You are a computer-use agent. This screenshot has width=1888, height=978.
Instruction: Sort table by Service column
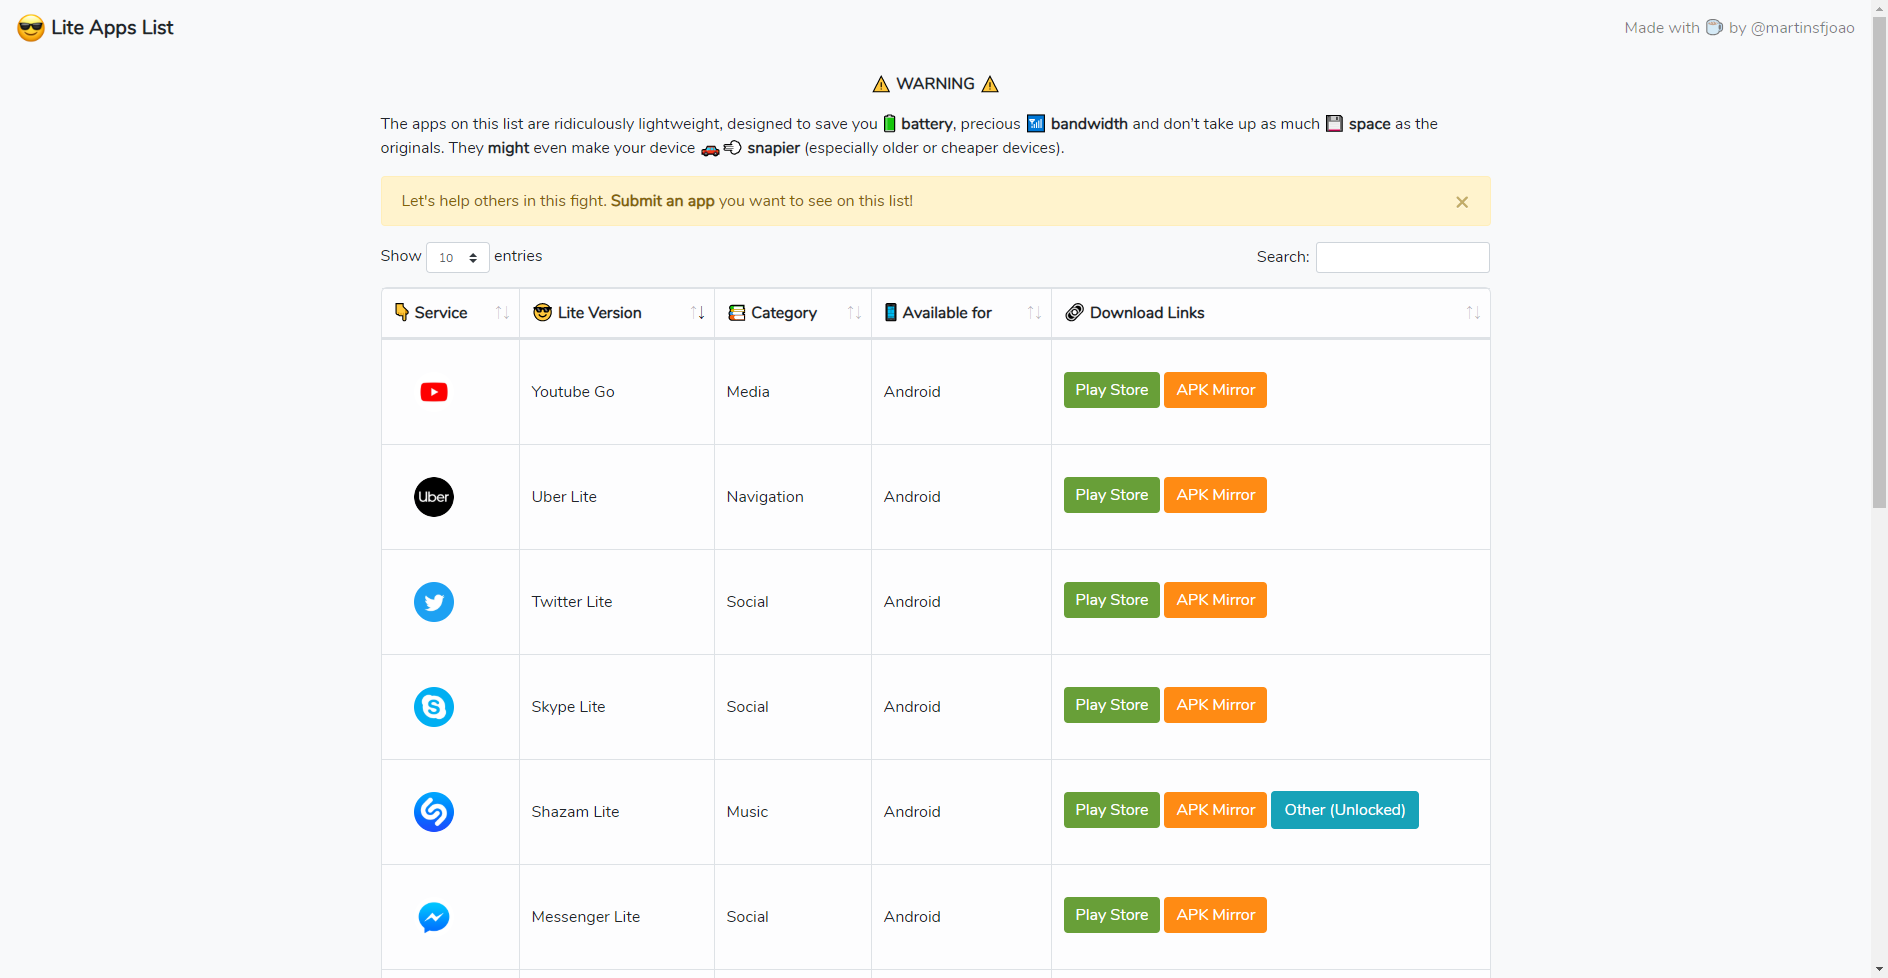pyautogui.click(x=450, y=313)
